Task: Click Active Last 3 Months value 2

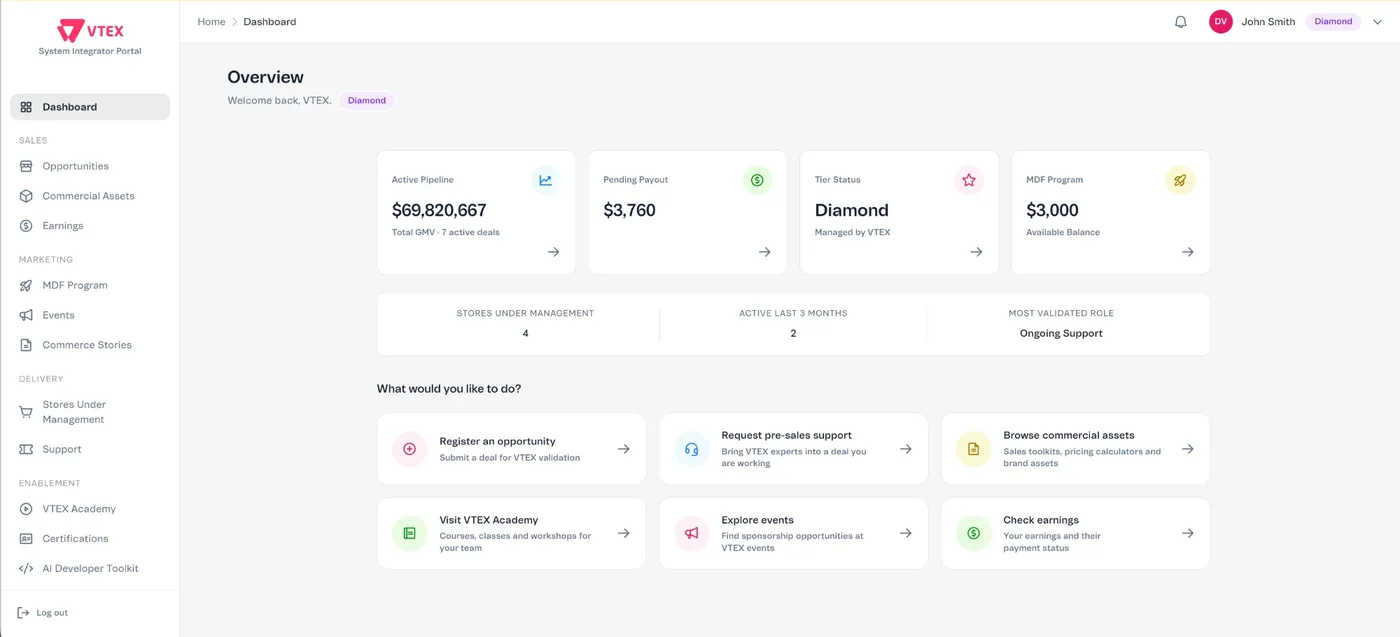Action: click(x=793, y=333)
